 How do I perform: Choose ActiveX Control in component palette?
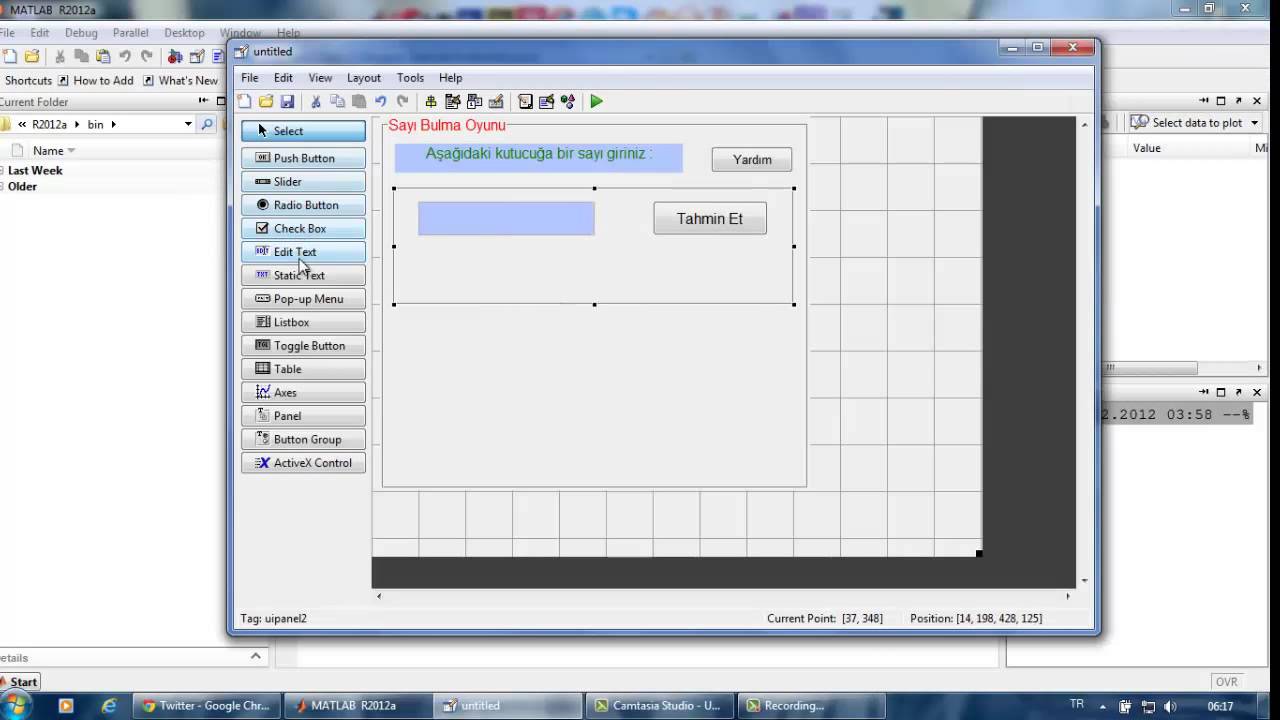(x=303, y=463)
